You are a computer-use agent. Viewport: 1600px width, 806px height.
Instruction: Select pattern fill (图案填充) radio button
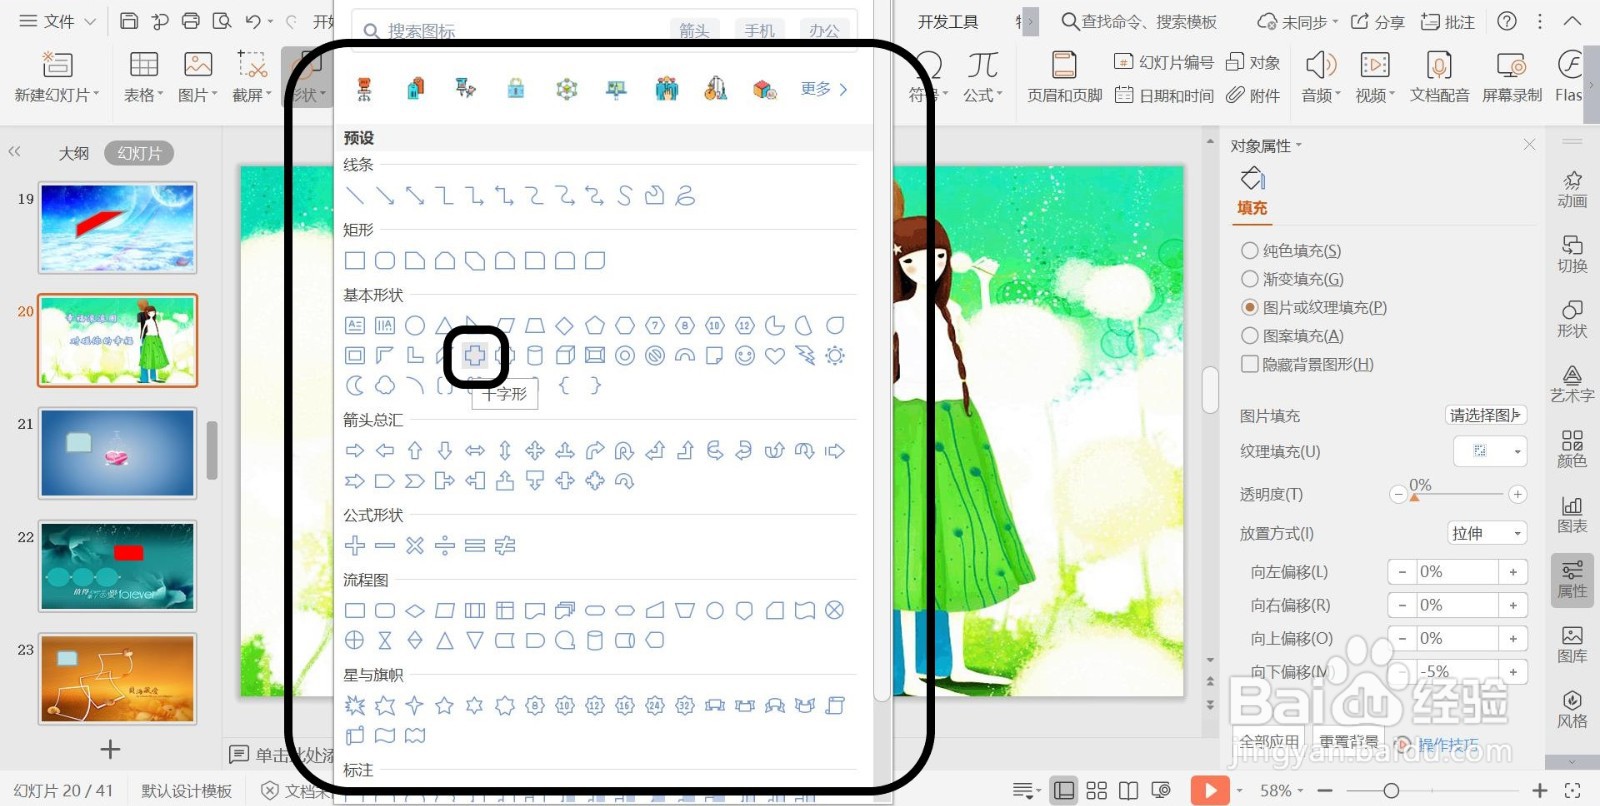[1250, 336]
